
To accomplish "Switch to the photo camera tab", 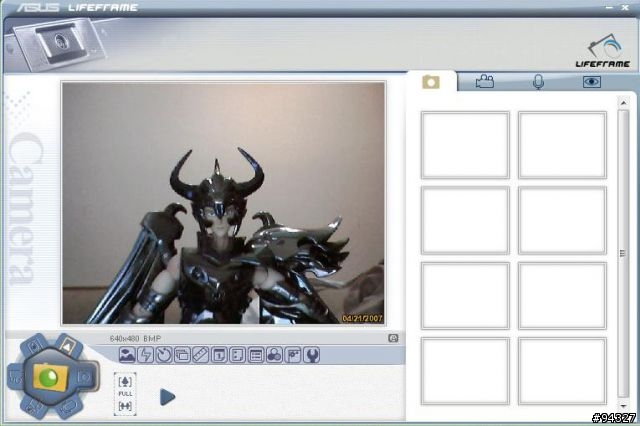I will [431, 82].
